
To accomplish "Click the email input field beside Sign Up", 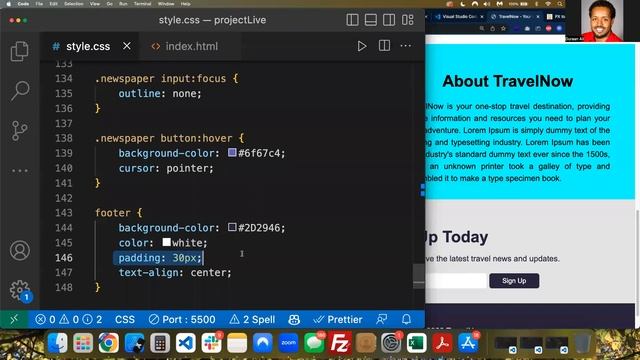I will [x=456, y=281].
